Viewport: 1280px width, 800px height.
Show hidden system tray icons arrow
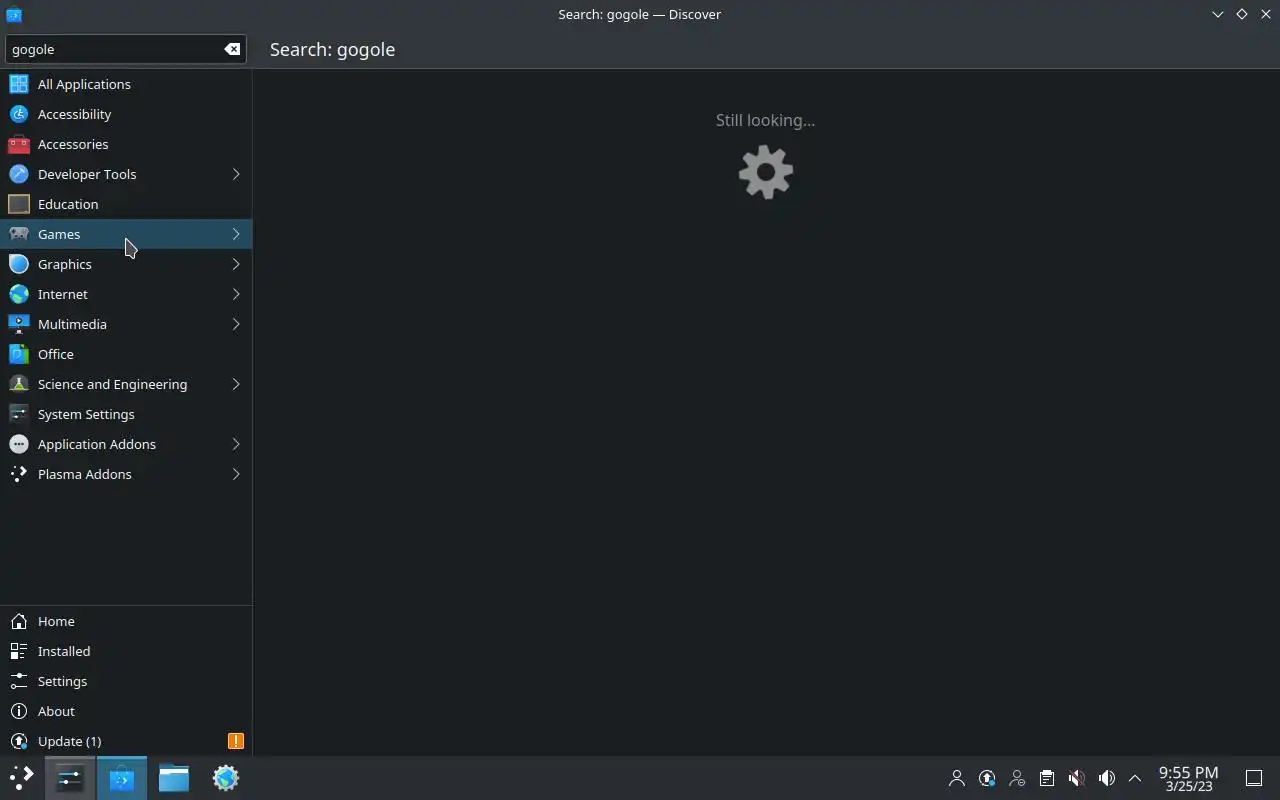[1135, 778]
